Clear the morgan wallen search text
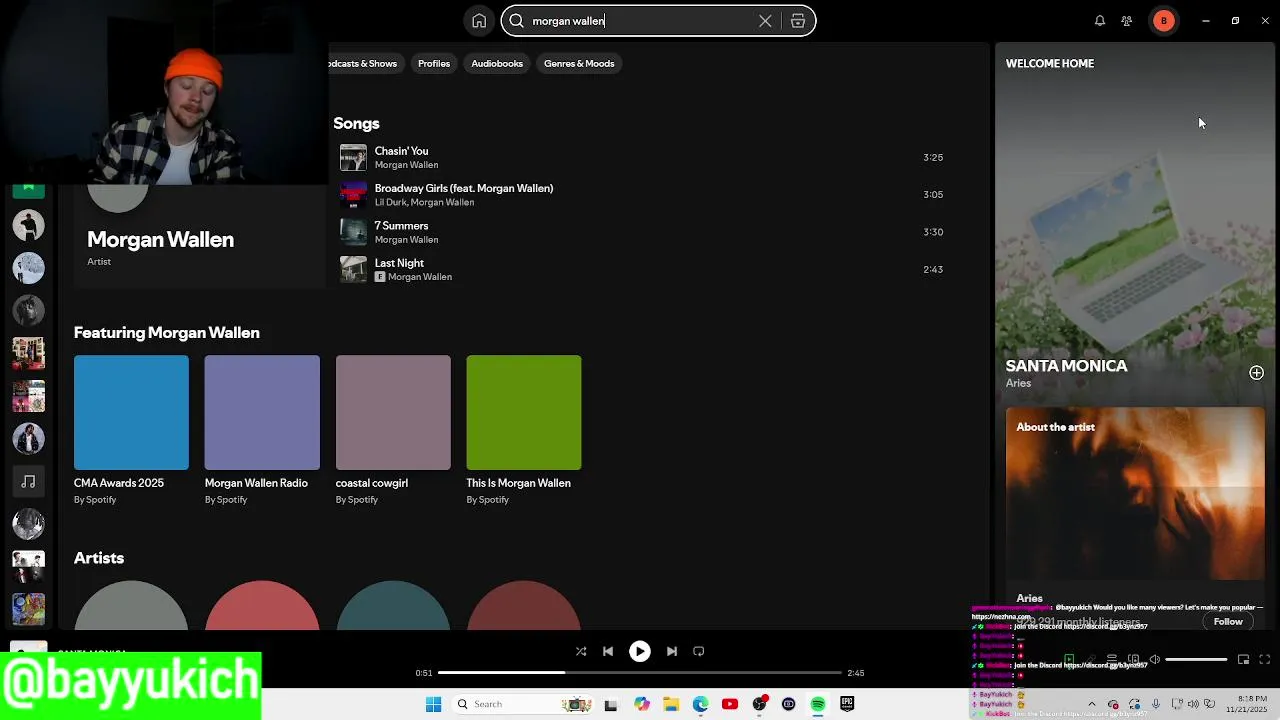 pyautogui.click(x=765, y=21)
